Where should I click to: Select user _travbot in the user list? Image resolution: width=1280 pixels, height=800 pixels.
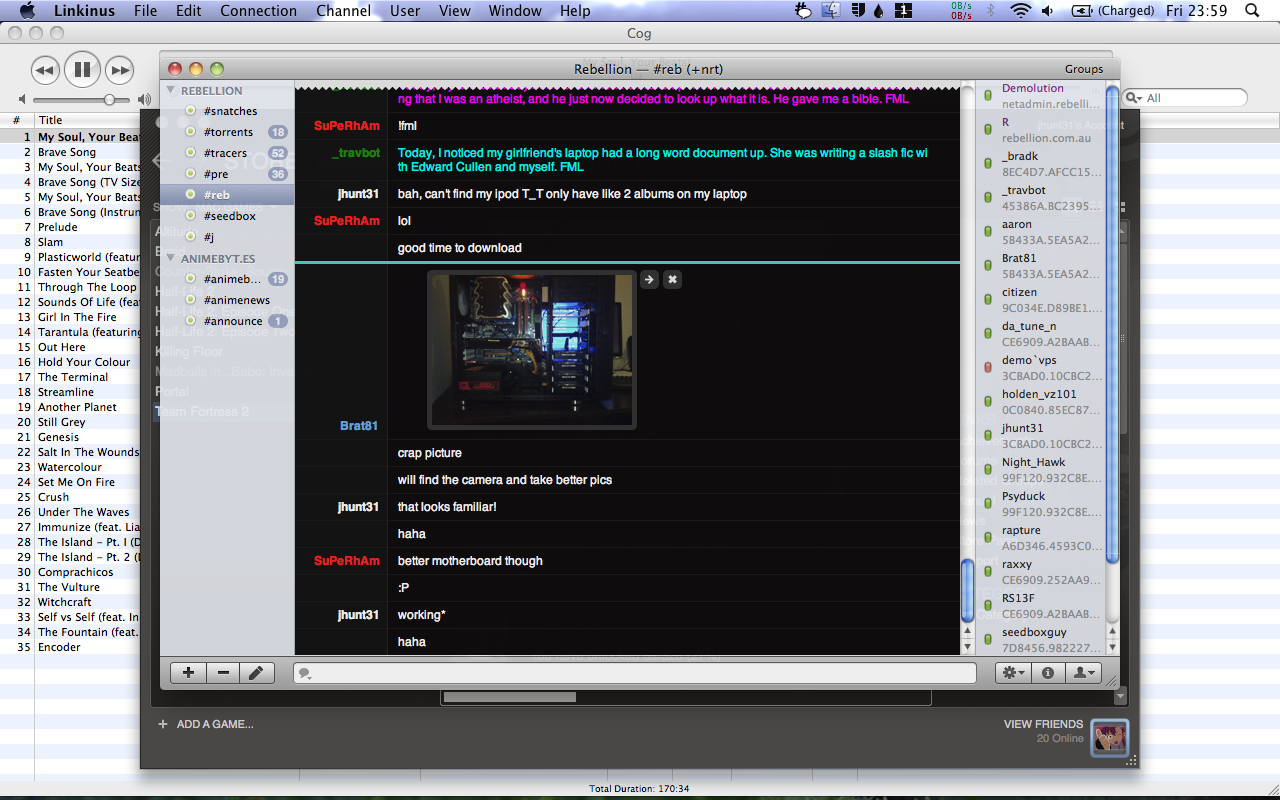(x=1040, y=198)
